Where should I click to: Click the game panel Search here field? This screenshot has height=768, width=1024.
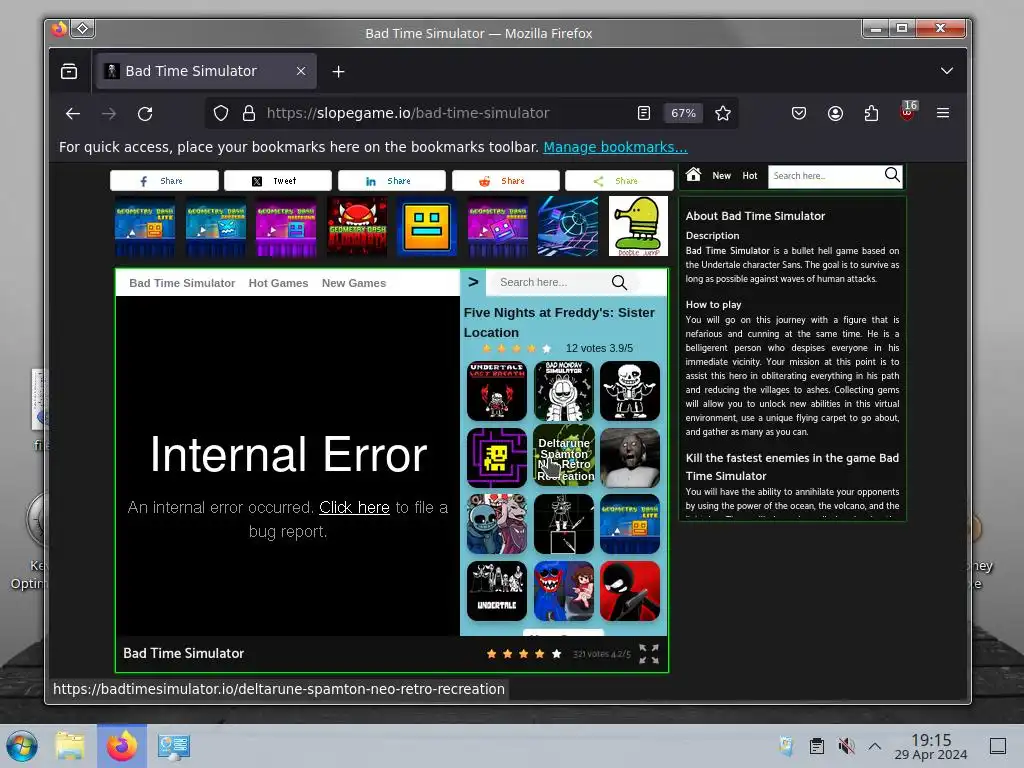[549, 282]
